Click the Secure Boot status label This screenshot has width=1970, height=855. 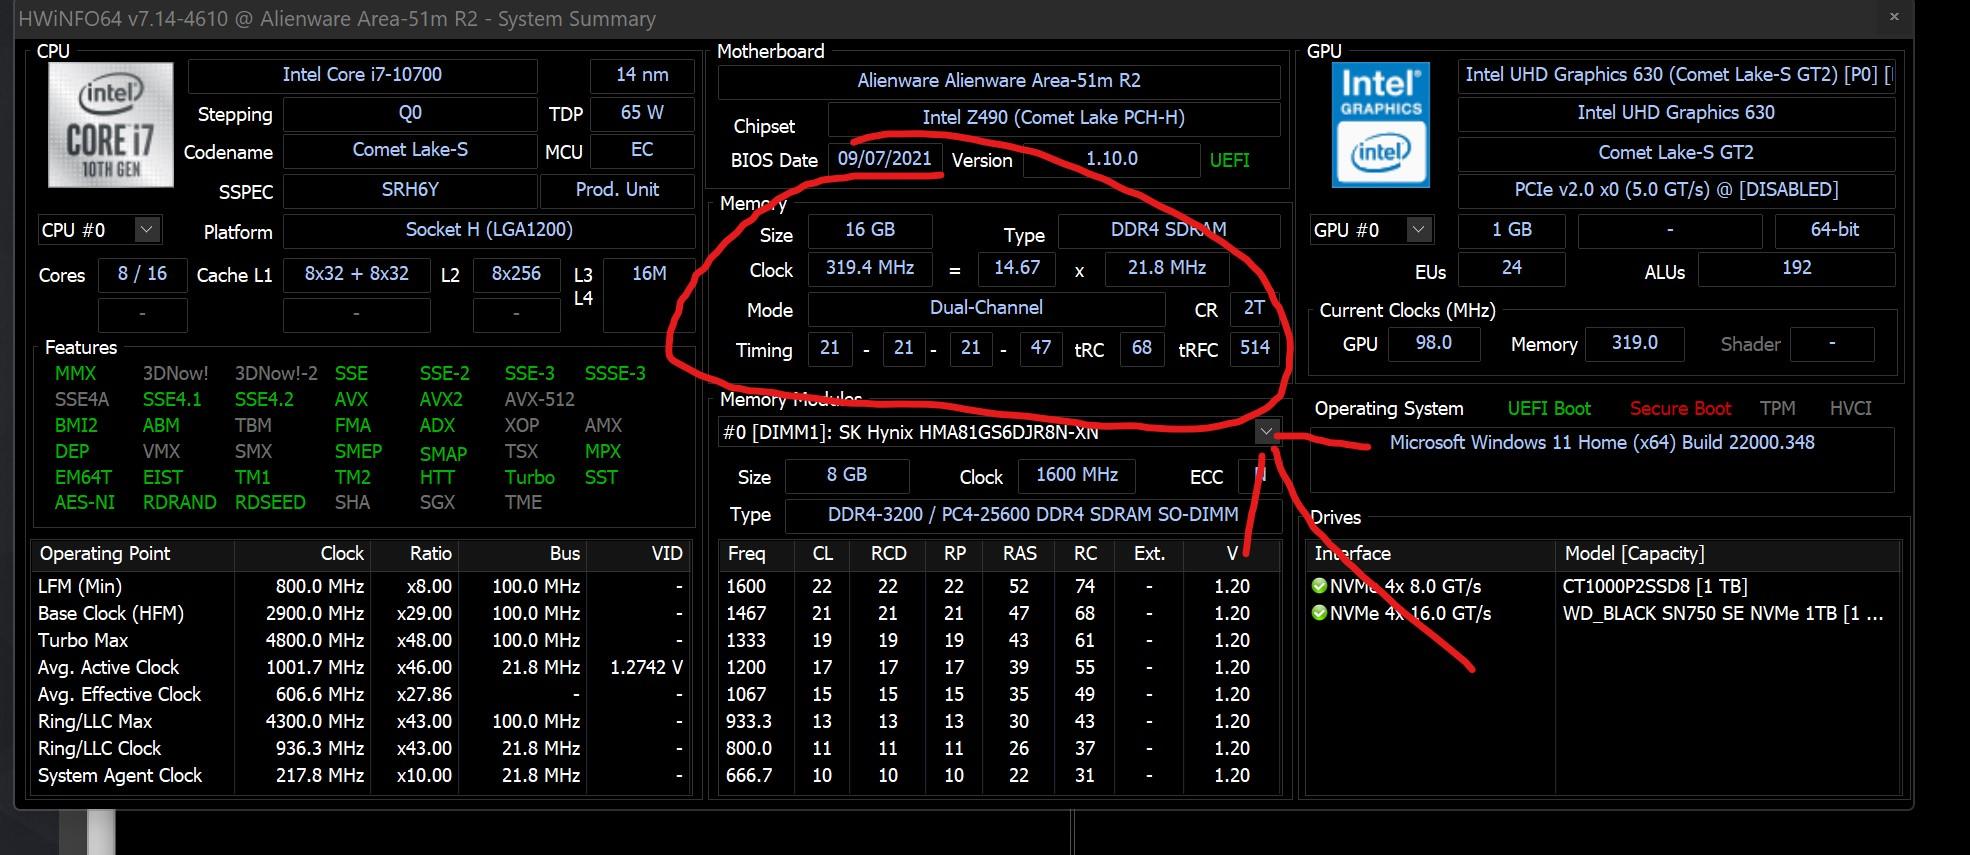click(x=1680, y=409)
